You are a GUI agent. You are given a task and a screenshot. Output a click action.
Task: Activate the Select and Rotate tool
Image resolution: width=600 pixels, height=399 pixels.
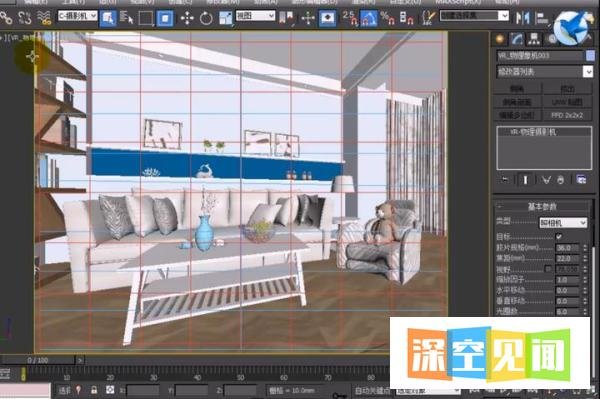pos(206,18)
